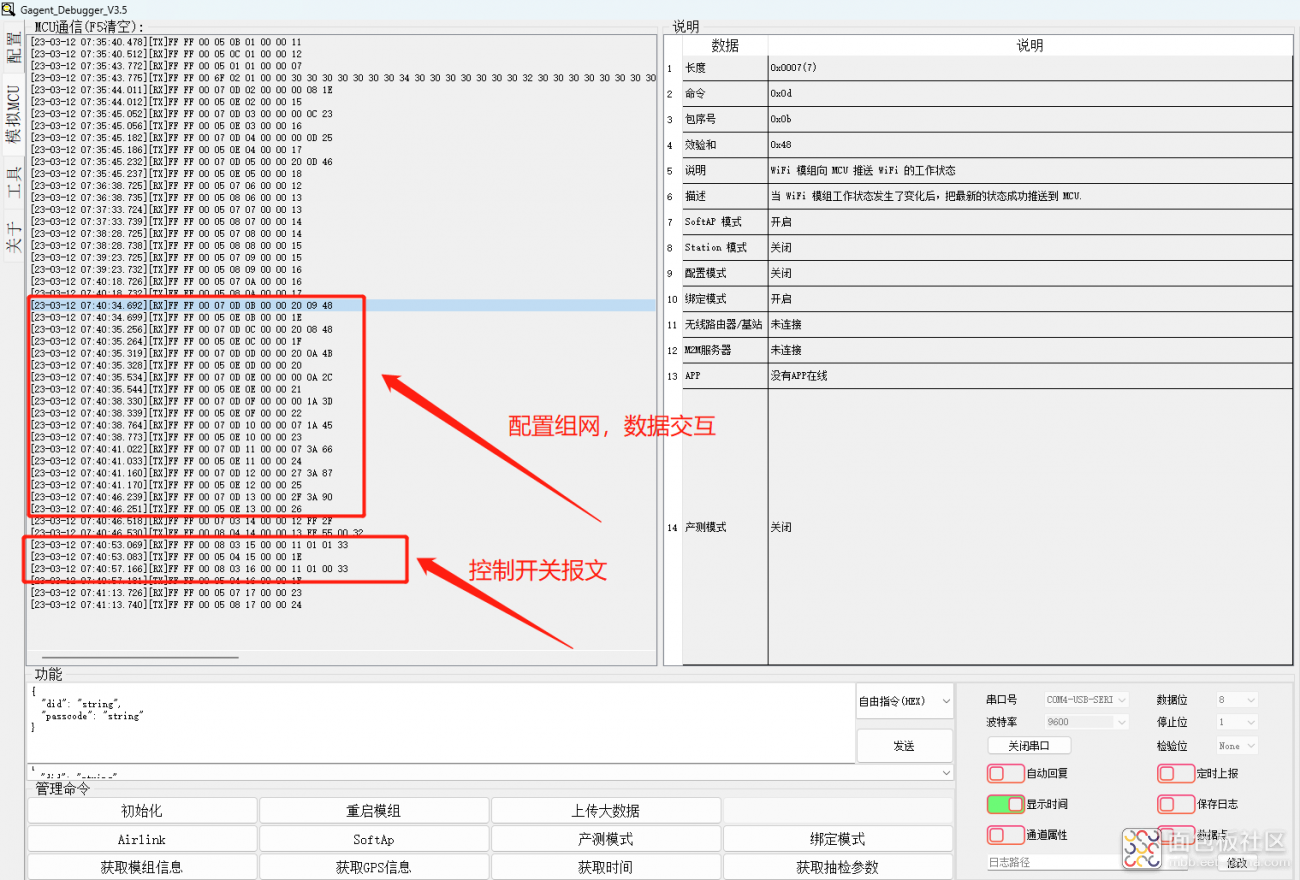
Task: Click the 无线路由器/基站 row label
Action: point(725,325)
